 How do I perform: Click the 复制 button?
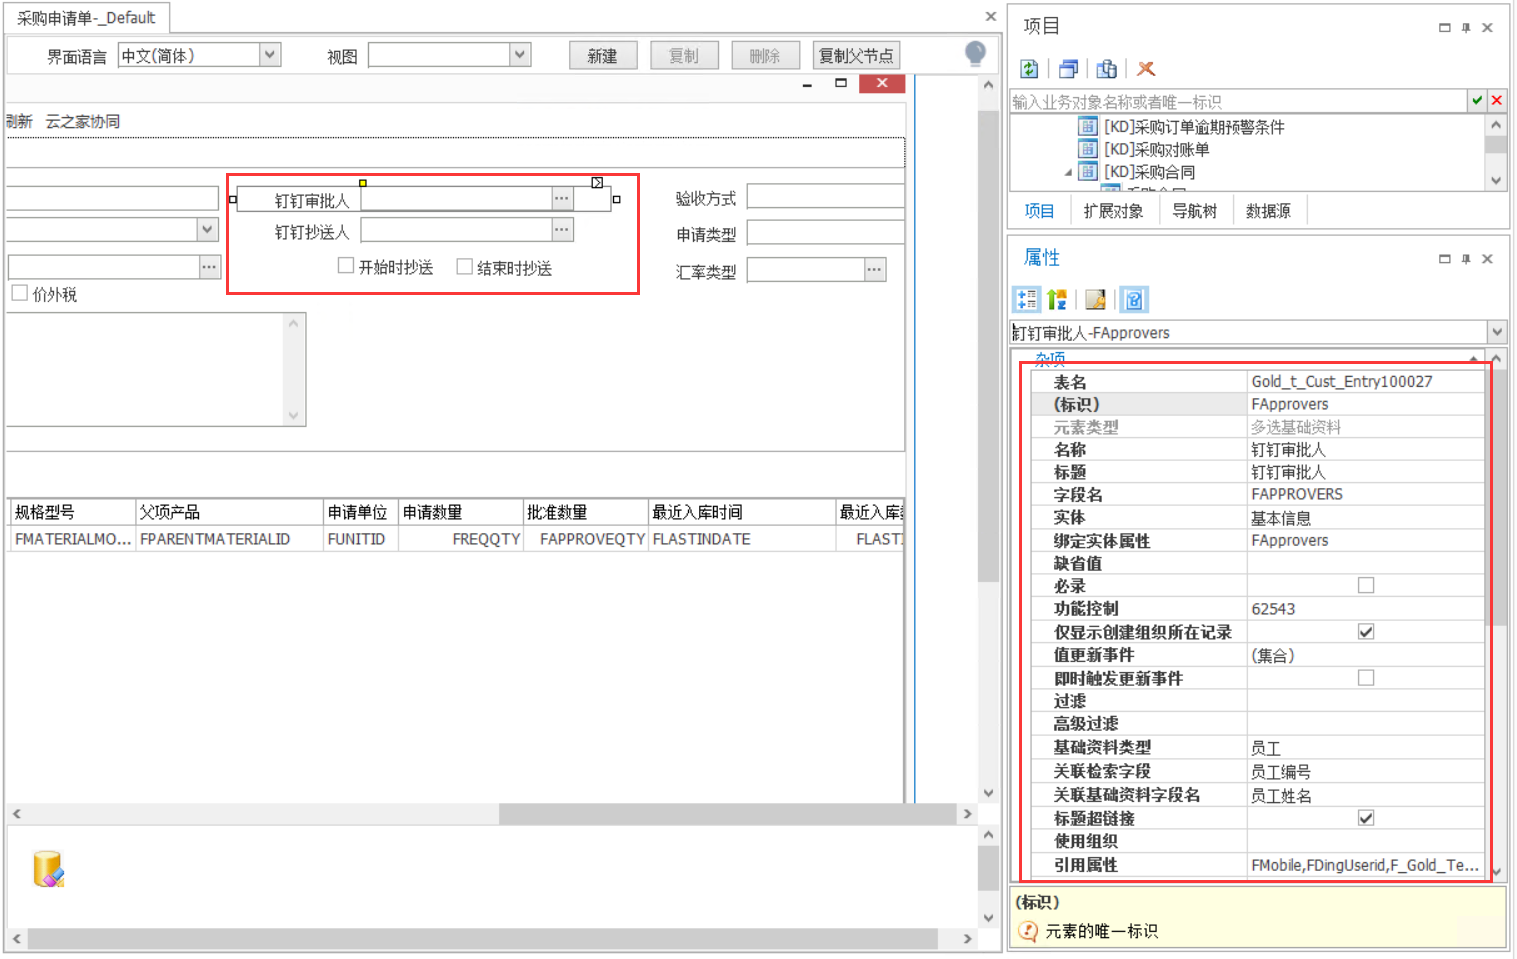pos(684,55)
